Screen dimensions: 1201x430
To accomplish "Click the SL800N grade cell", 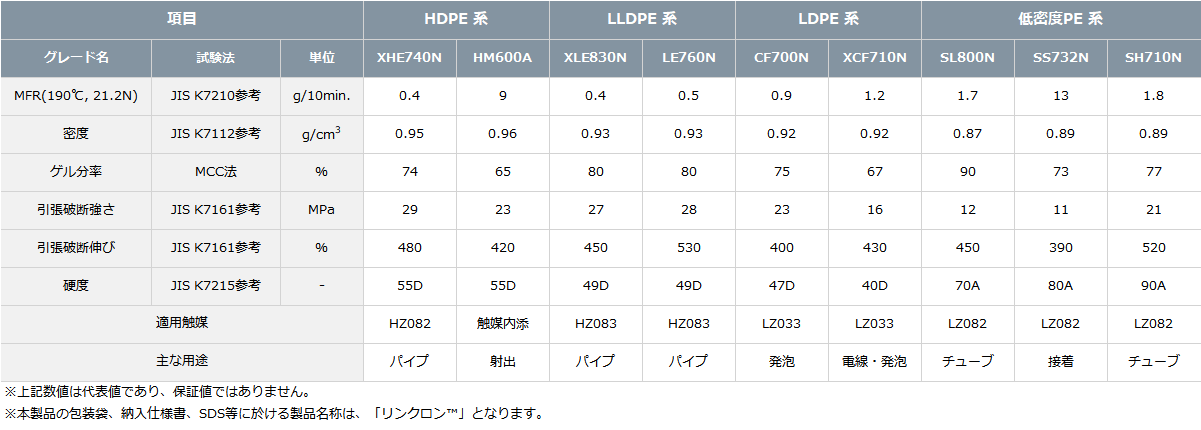I will coord(968,58).
